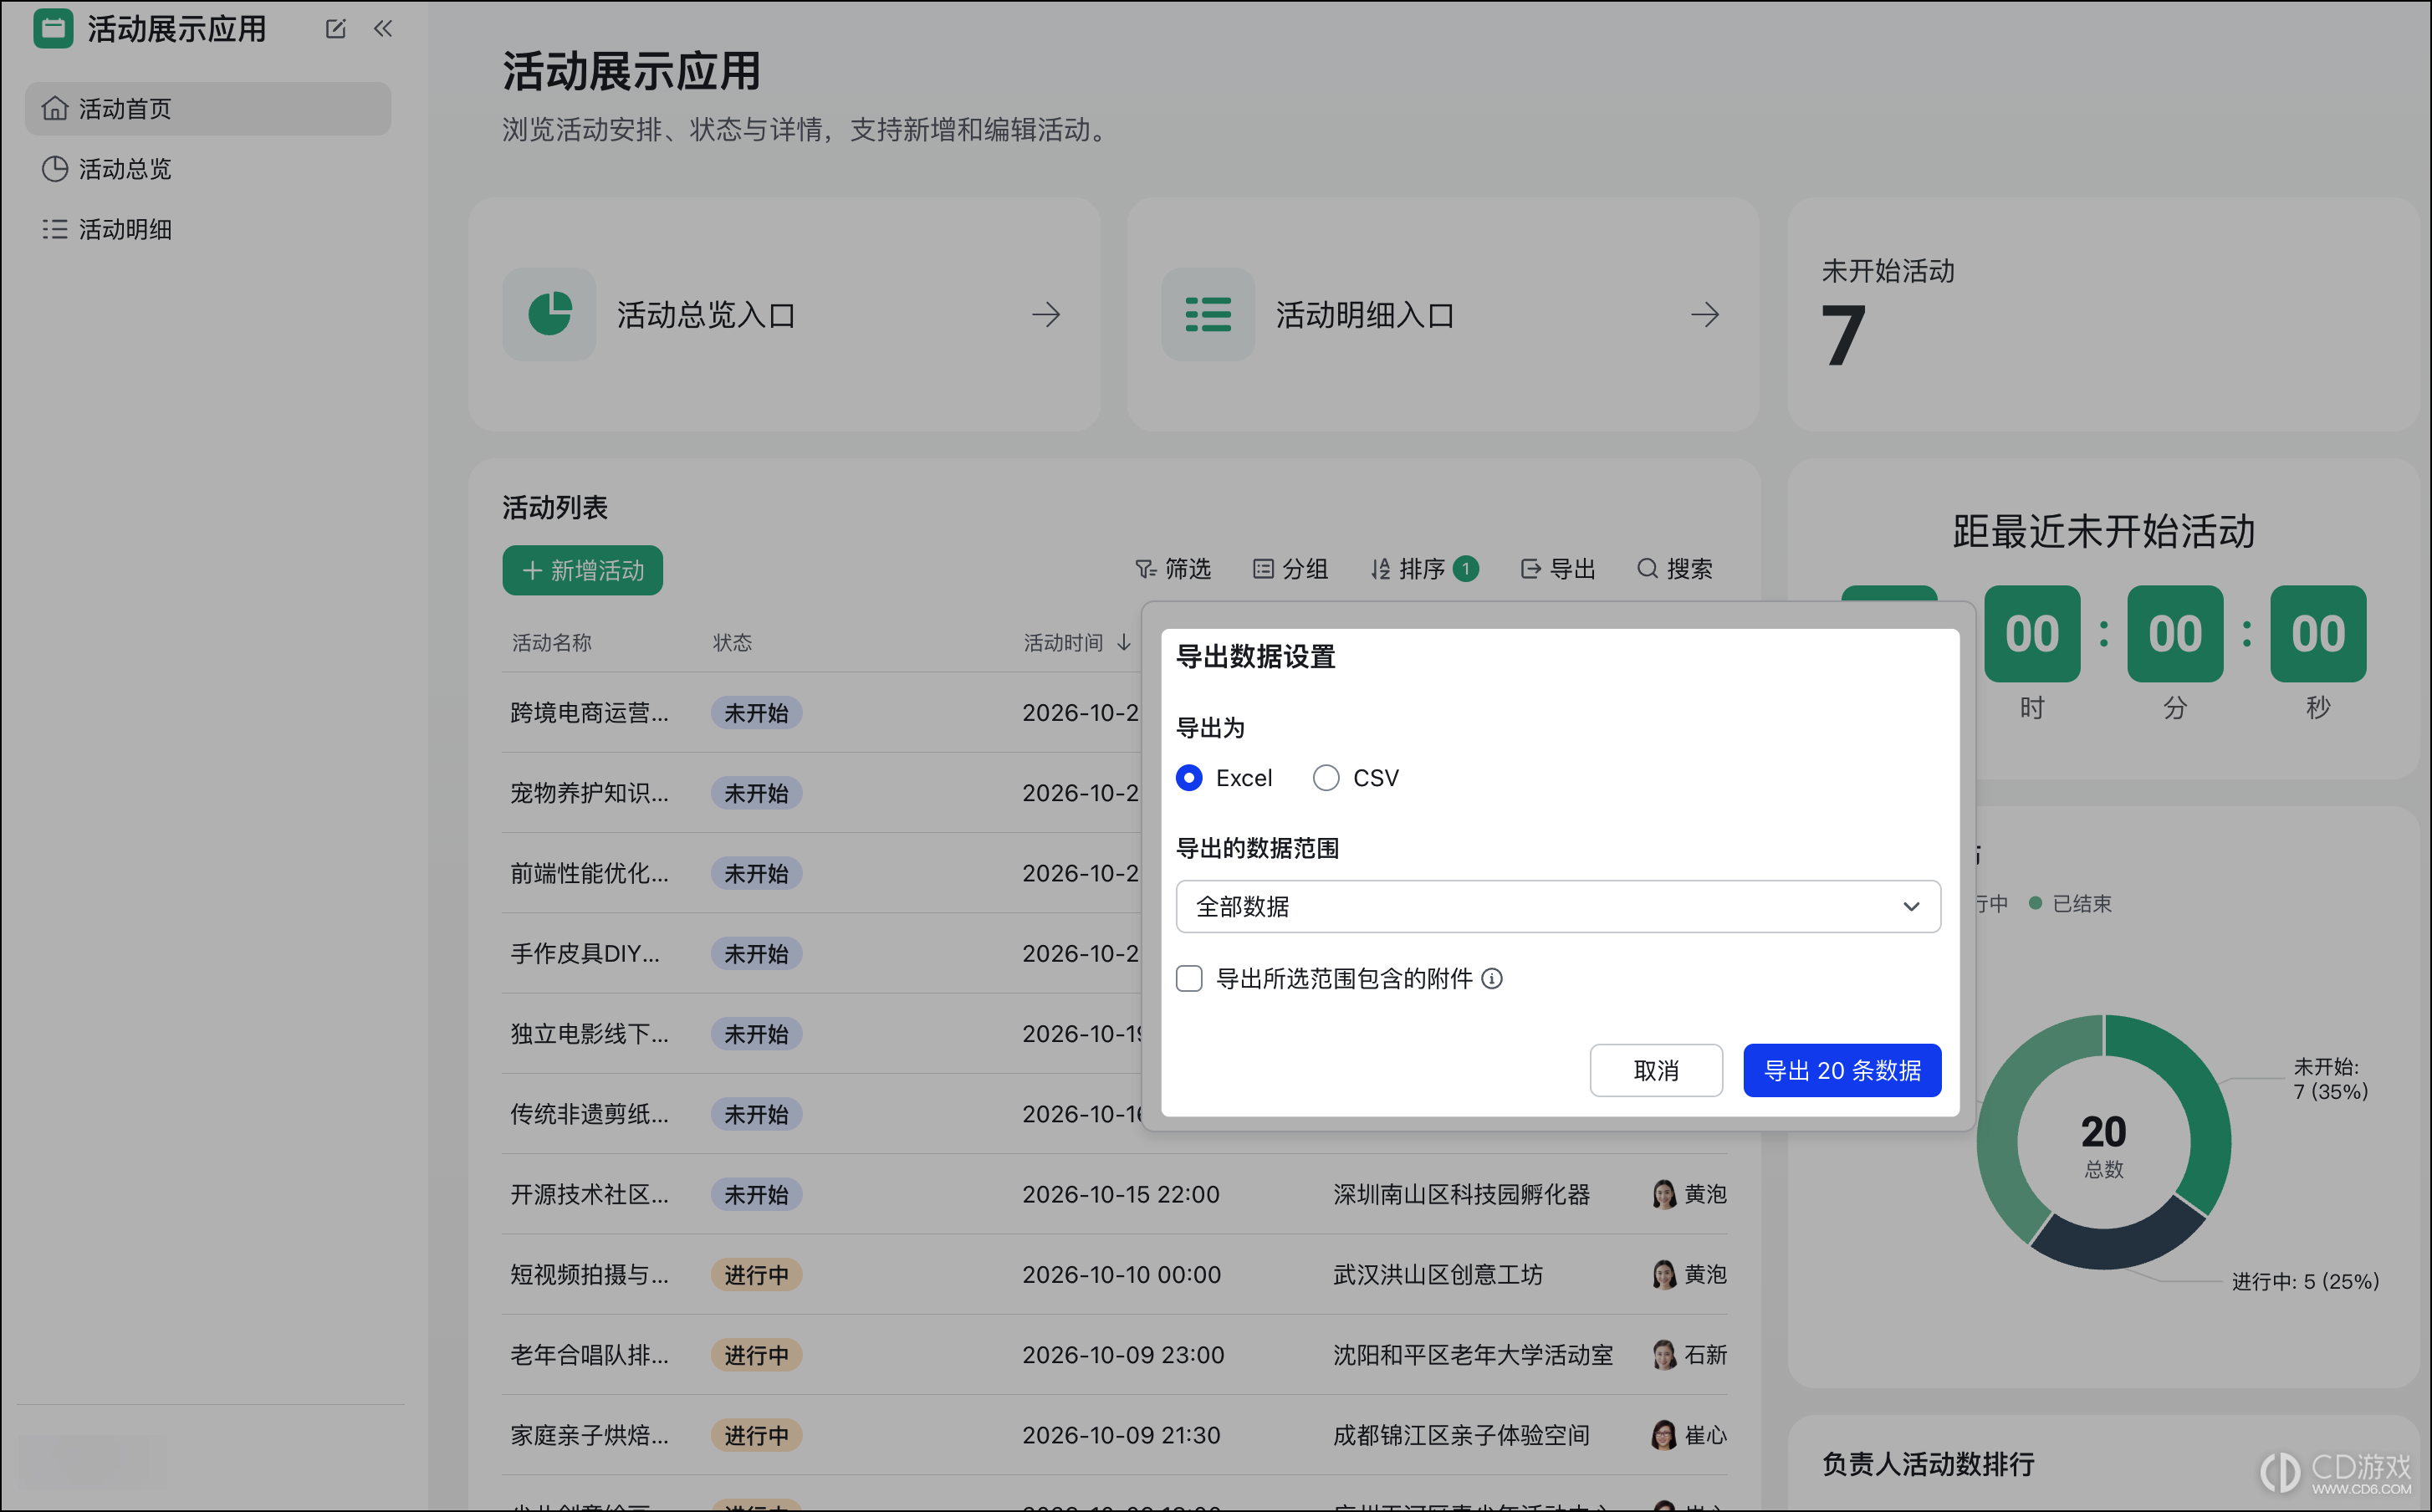
Task: Click arrow on 活动明细入口 card
Action: [1705, 315]
